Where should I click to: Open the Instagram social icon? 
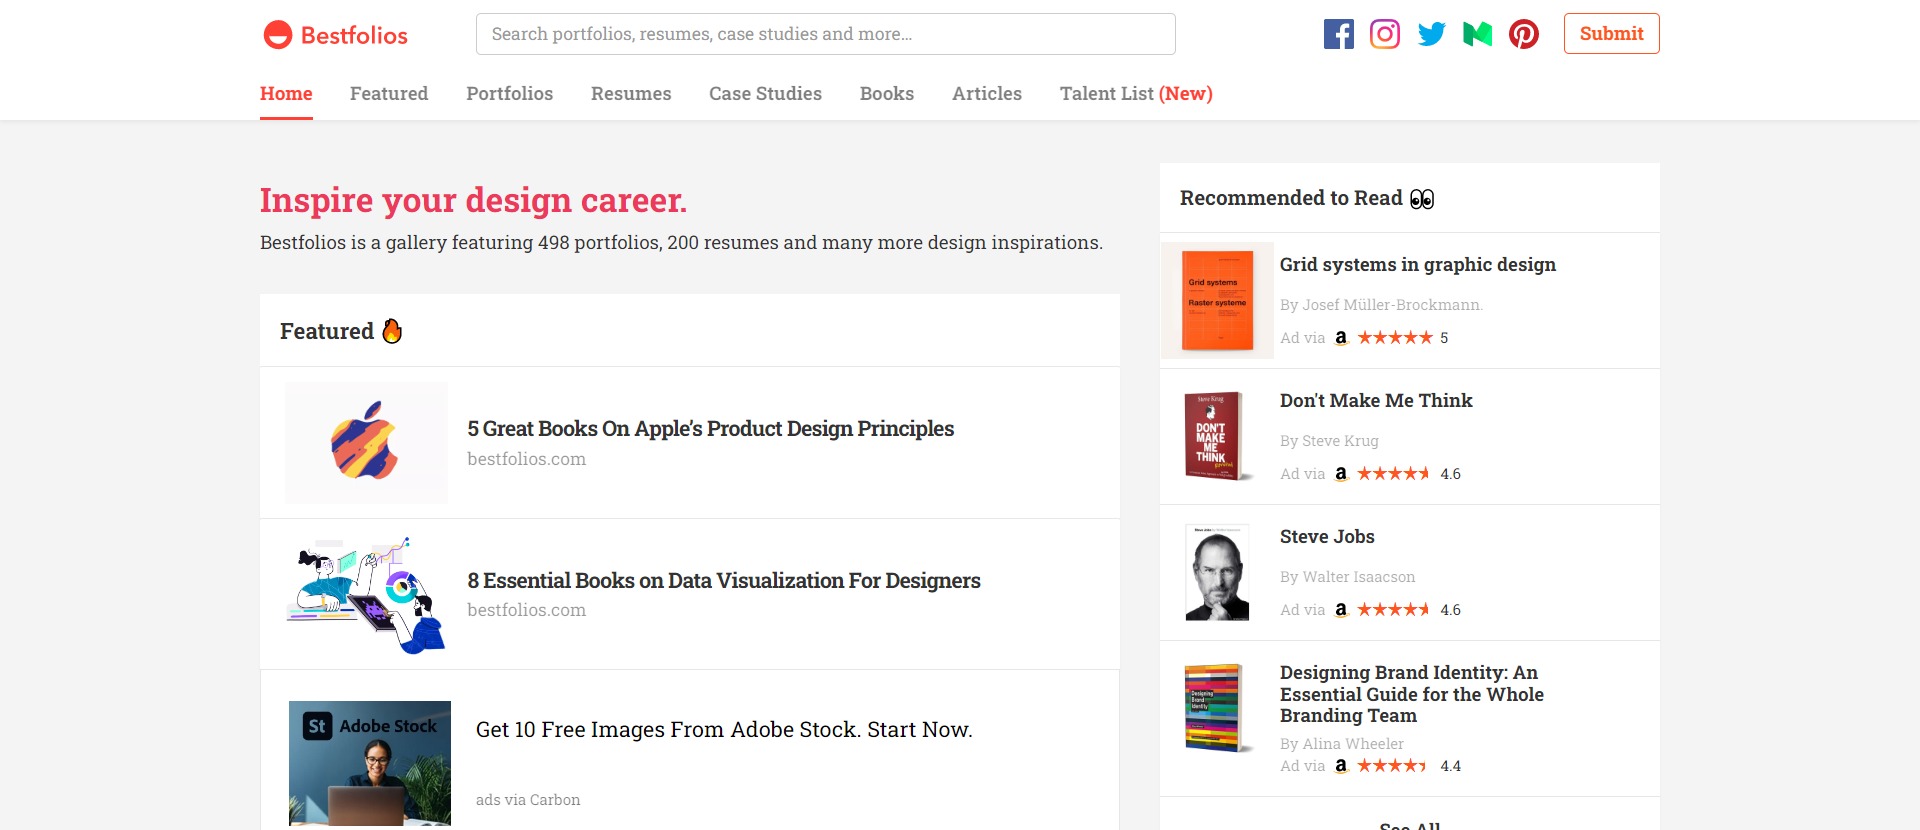[1385, 34]
